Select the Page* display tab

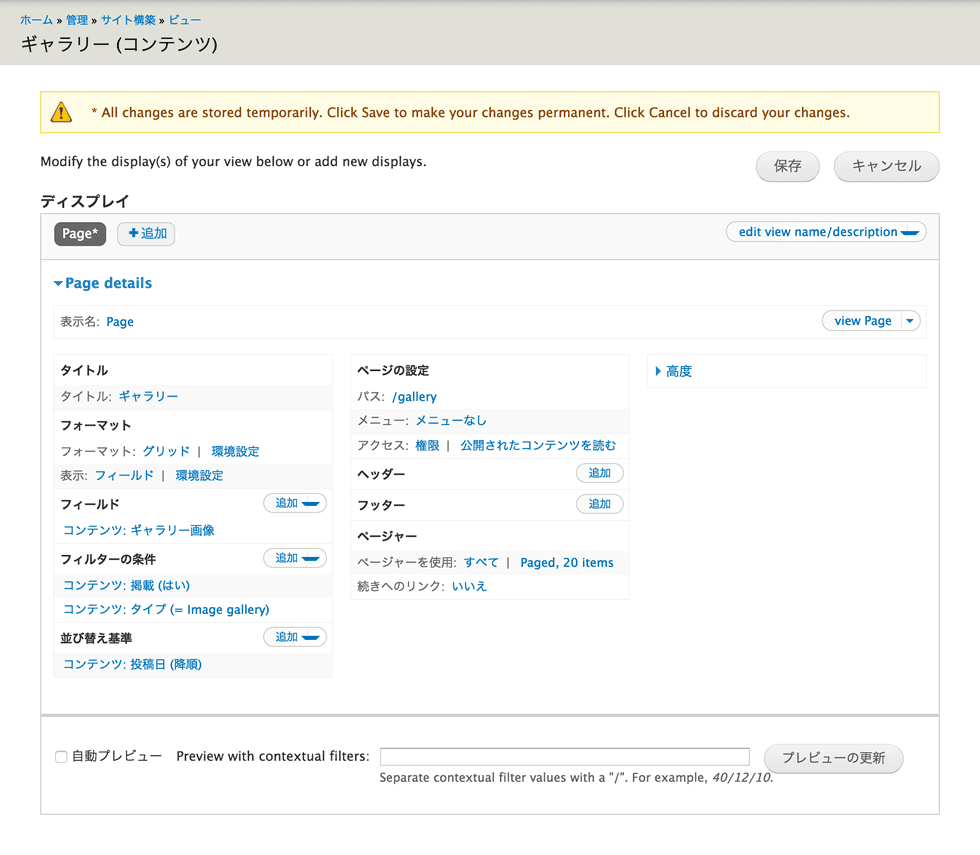[x=80, y=234]
